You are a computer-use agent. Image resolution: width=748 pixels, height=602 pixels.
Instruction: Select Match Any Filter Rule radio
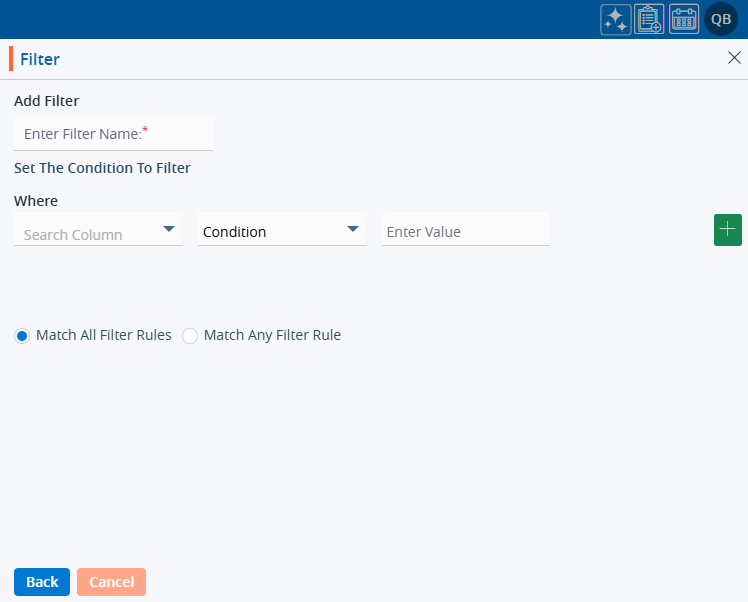(190, 336)
